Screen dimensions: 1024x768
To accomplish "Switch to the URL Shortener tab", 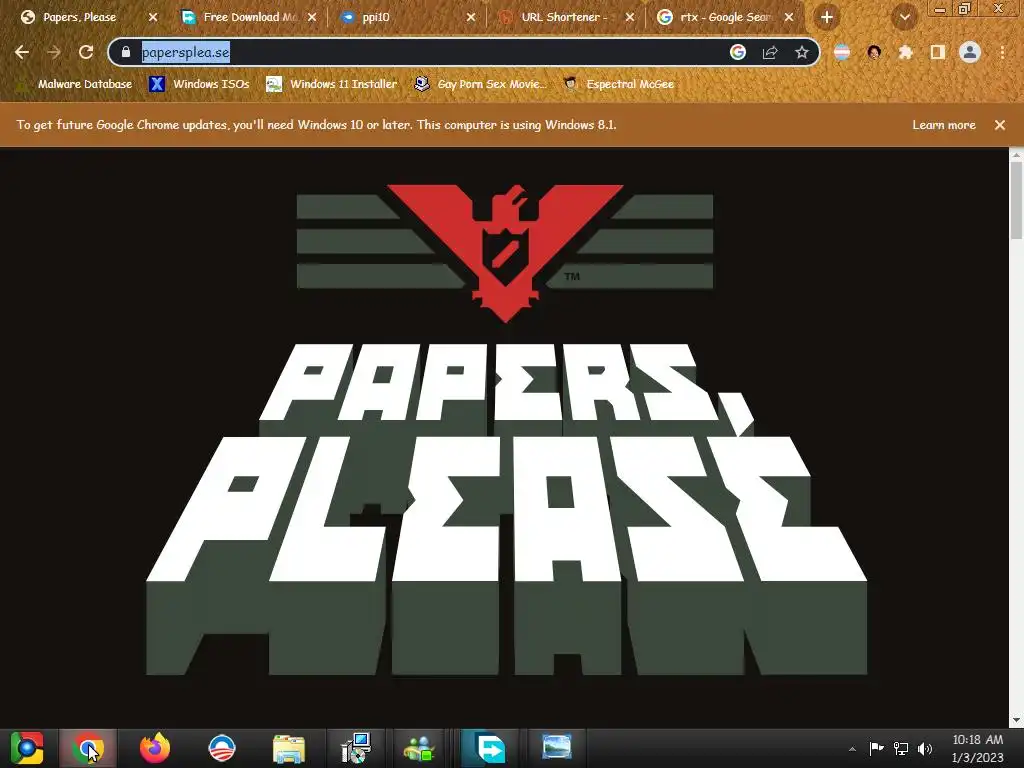I will [x=564, y=18].
